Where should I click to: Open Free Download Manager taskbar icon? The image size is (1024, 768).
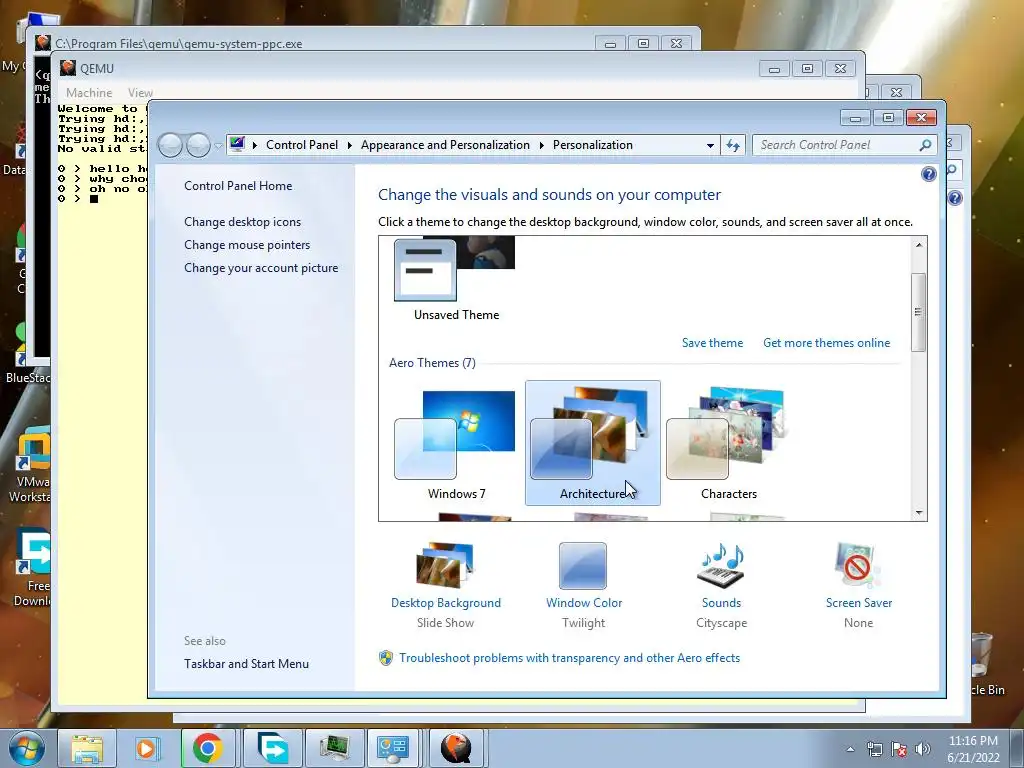(x=272, y=748)
